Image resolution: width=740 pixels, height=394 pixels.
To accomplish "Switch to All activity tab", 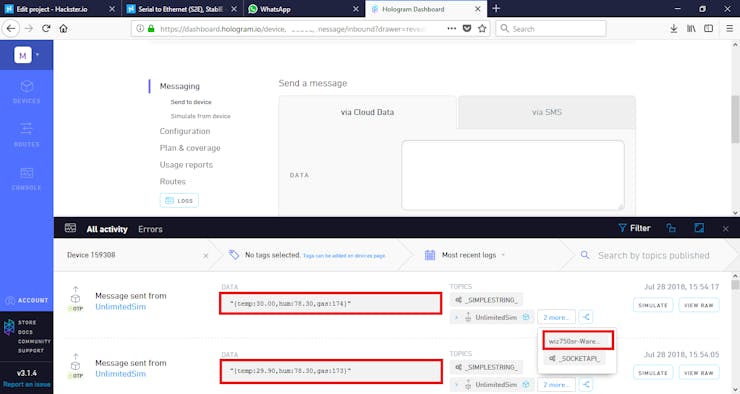I will tap(107, 229).
